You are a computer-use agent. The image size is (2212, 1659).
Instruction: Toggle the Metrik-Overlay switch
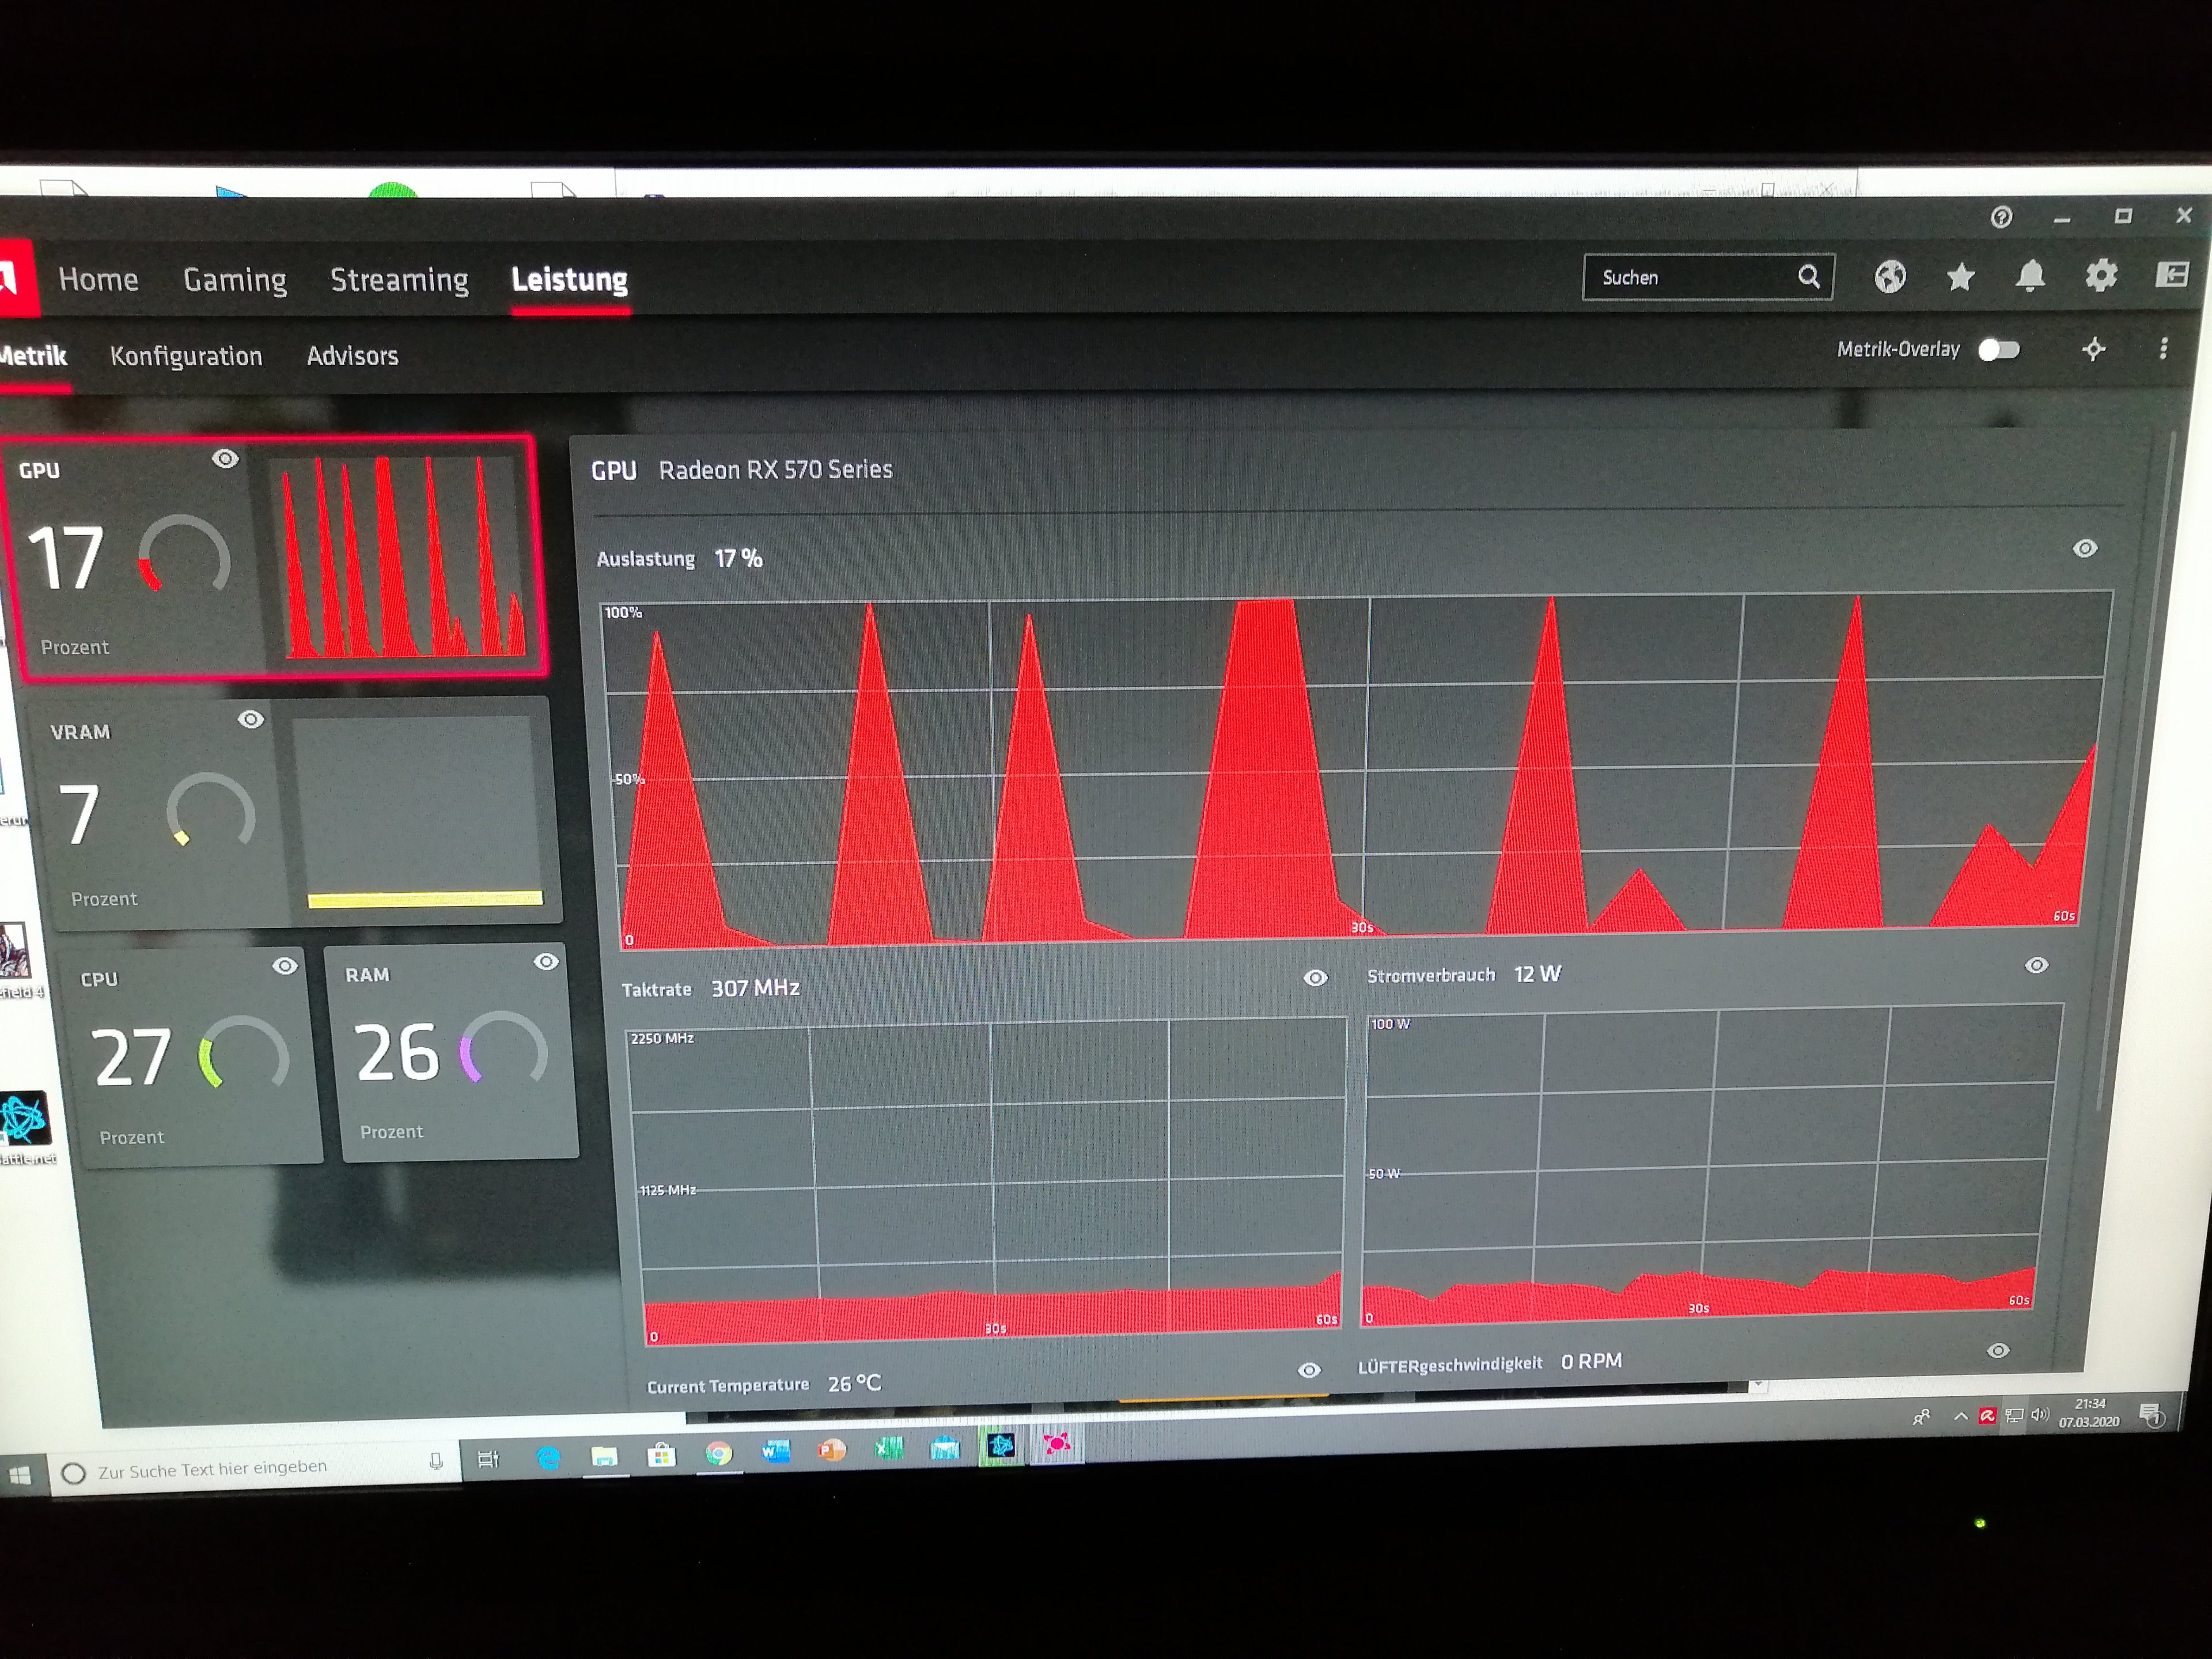pyautogui.click(x=1999, y=349)
